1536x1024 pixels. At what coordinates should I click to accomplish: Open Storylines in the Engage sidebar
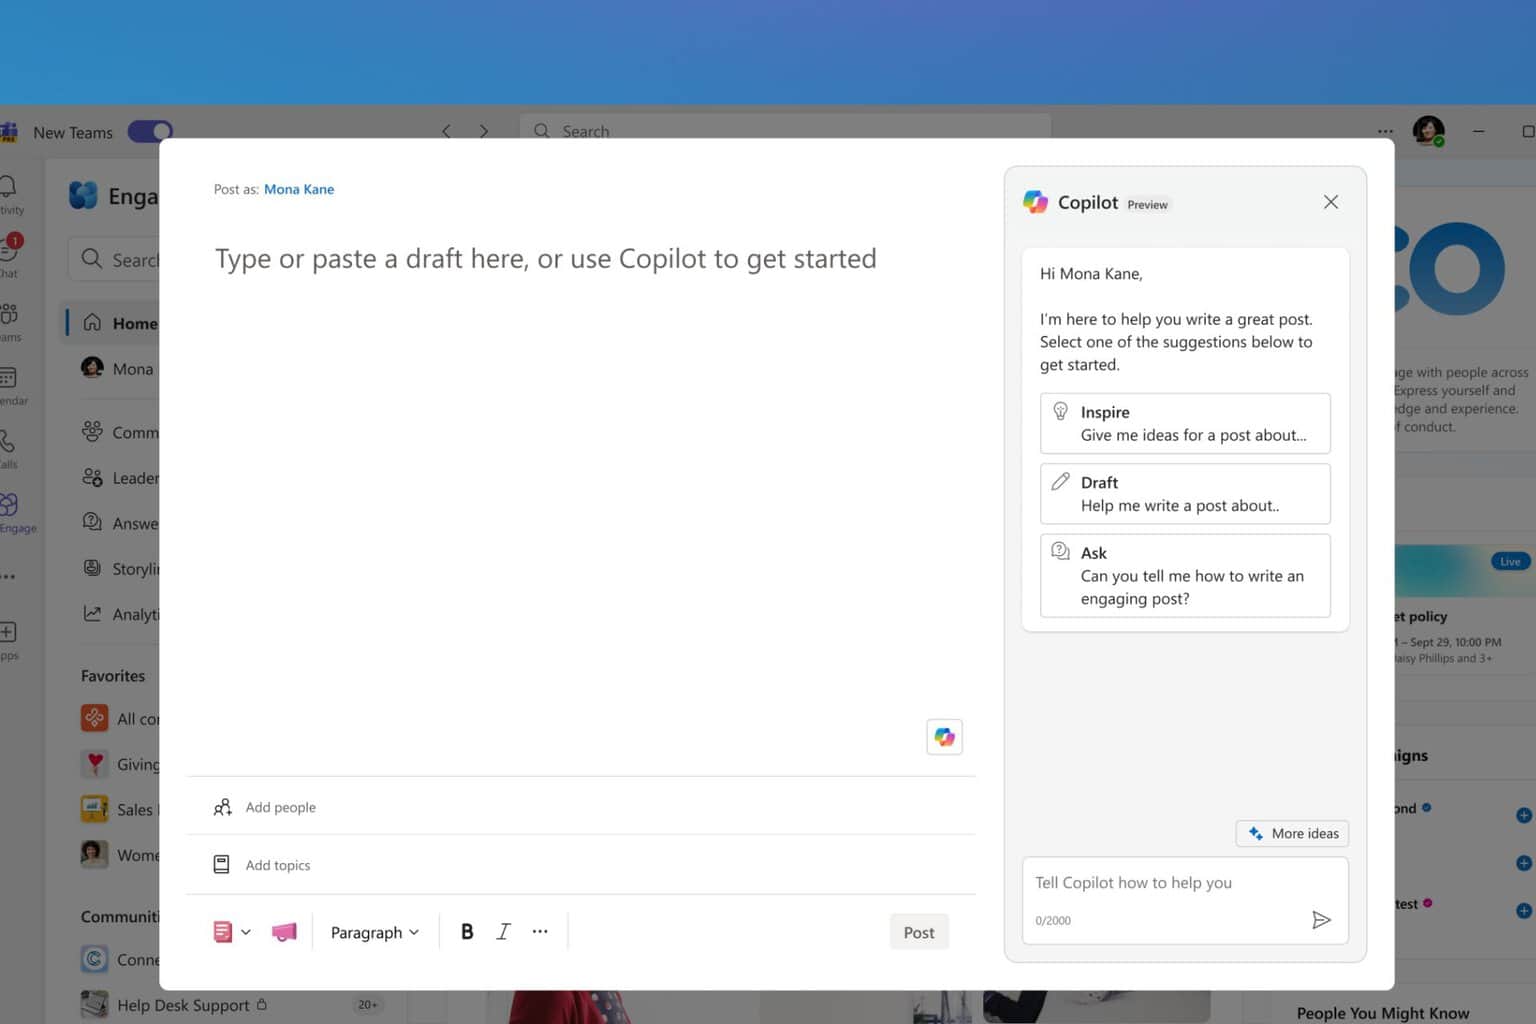[120, 568]
